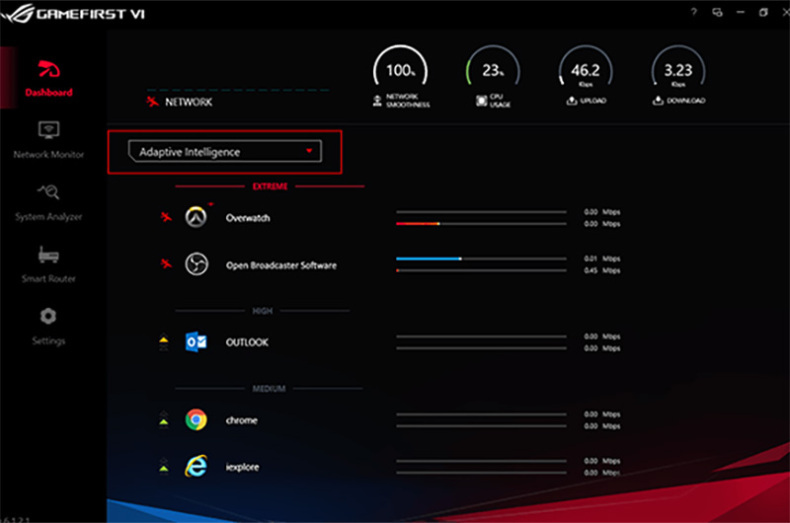Change priority arrow for Open Broadcaster Software

coord(166,264)
